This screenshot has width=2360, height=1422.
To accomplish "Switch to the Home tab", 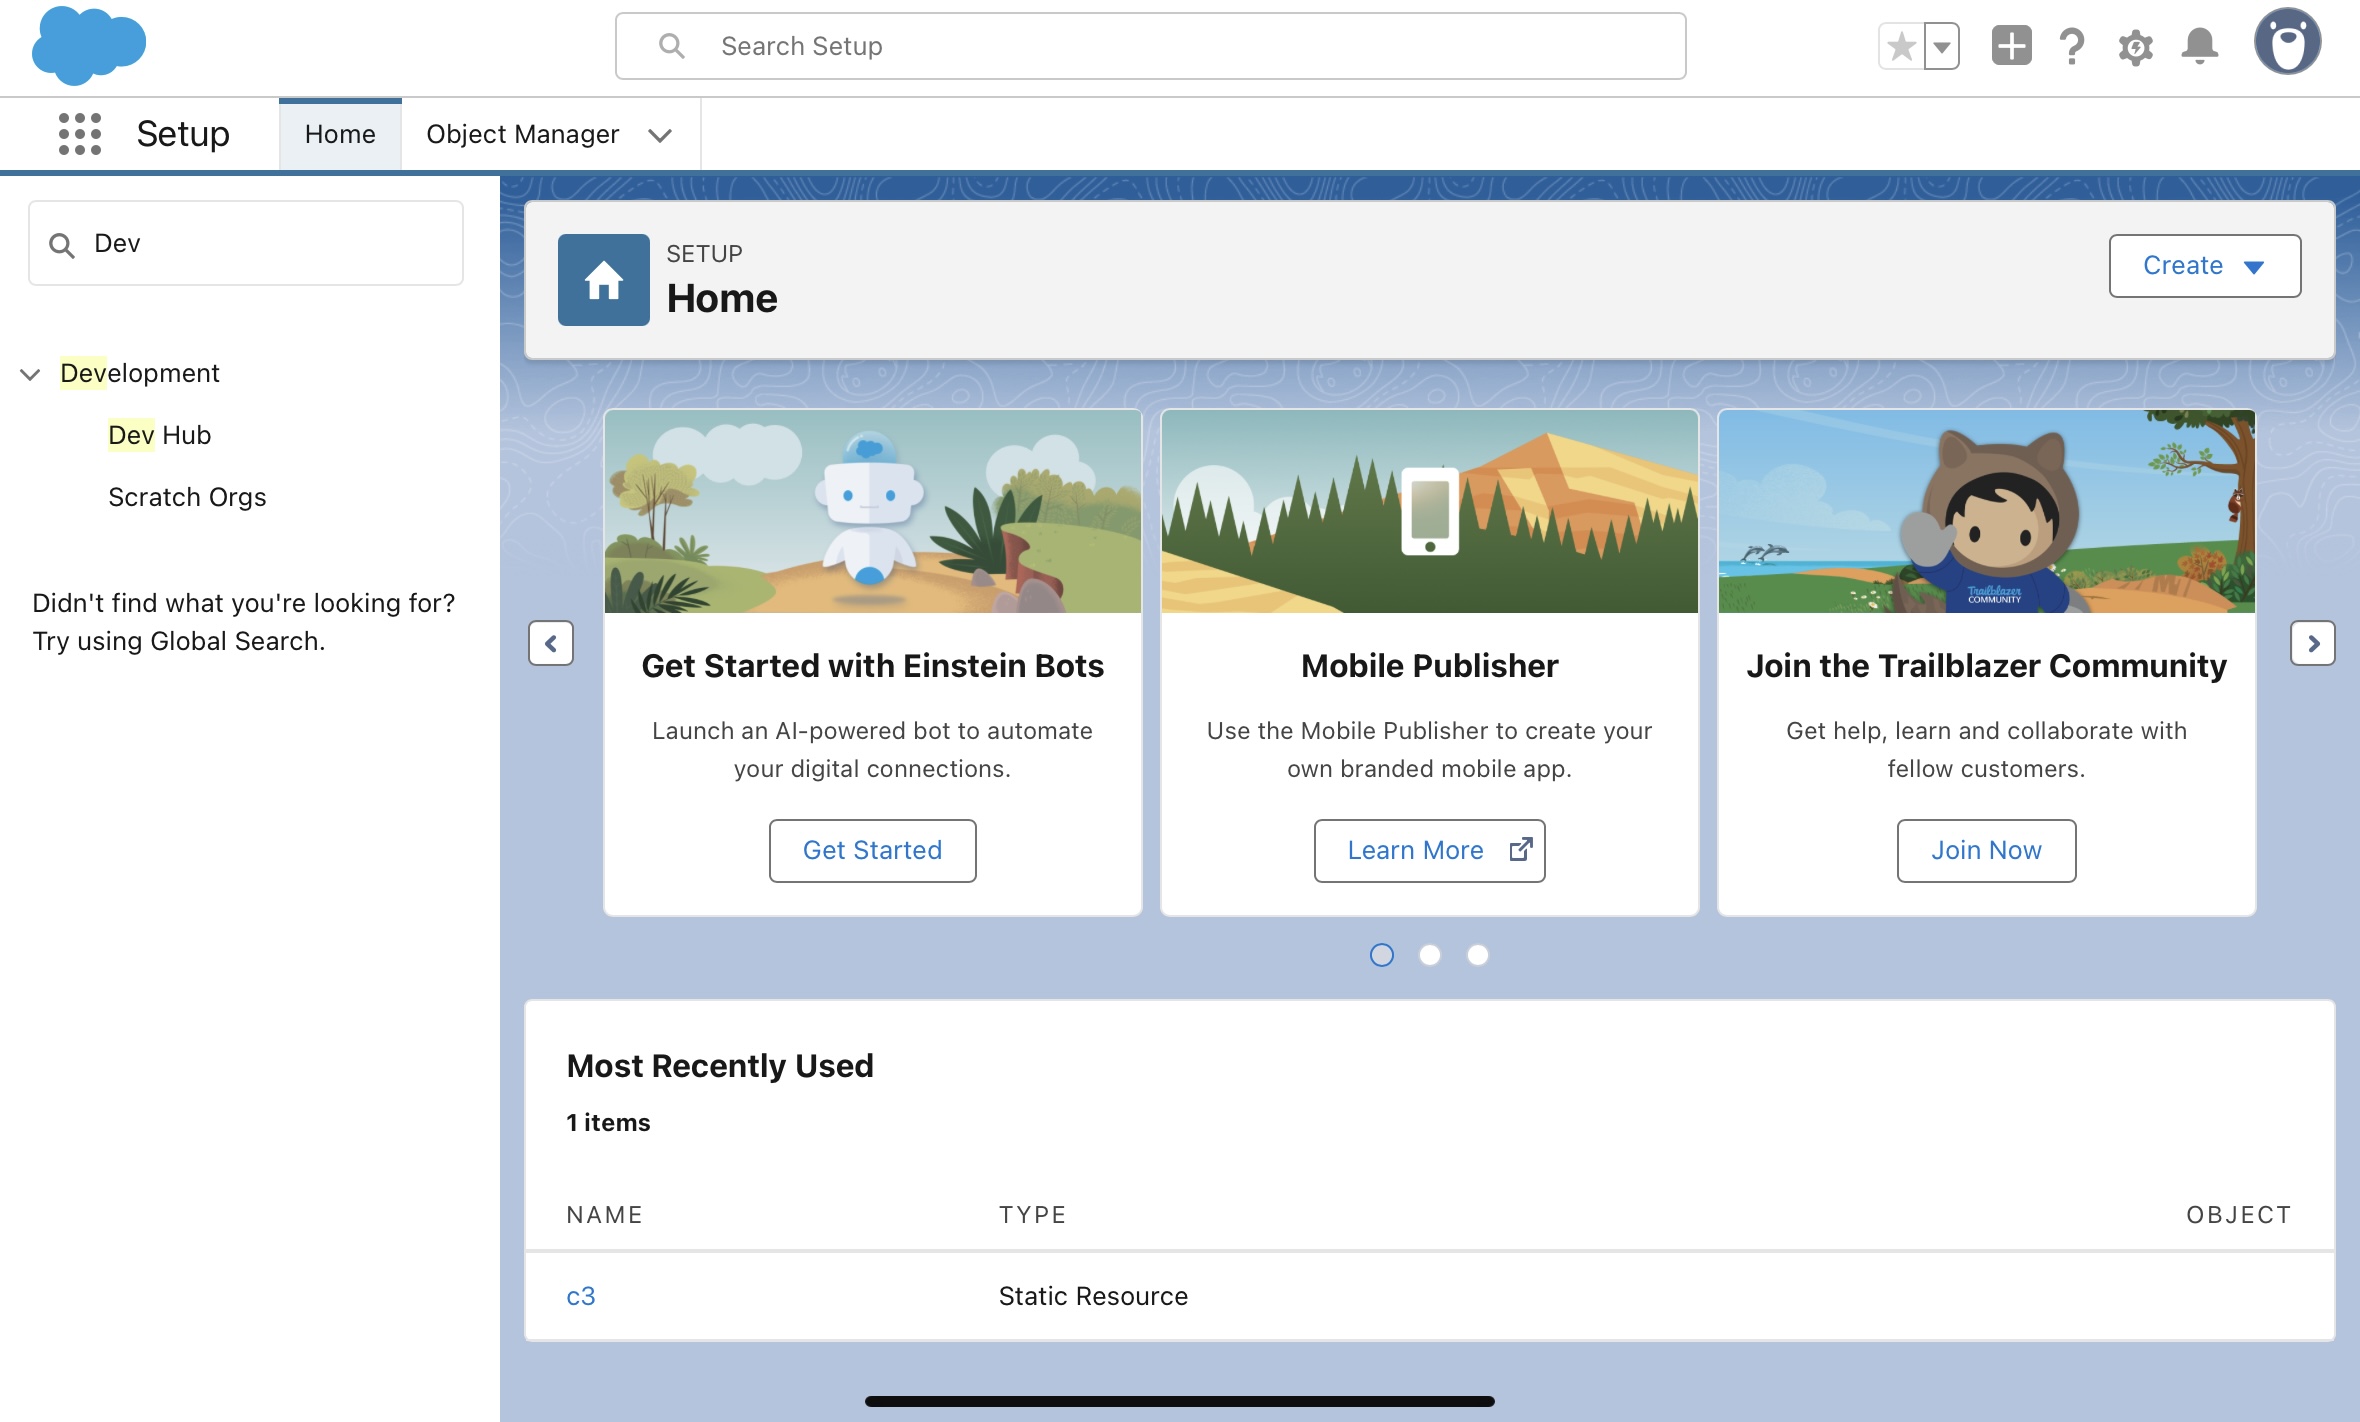I will tap(340, 134).
